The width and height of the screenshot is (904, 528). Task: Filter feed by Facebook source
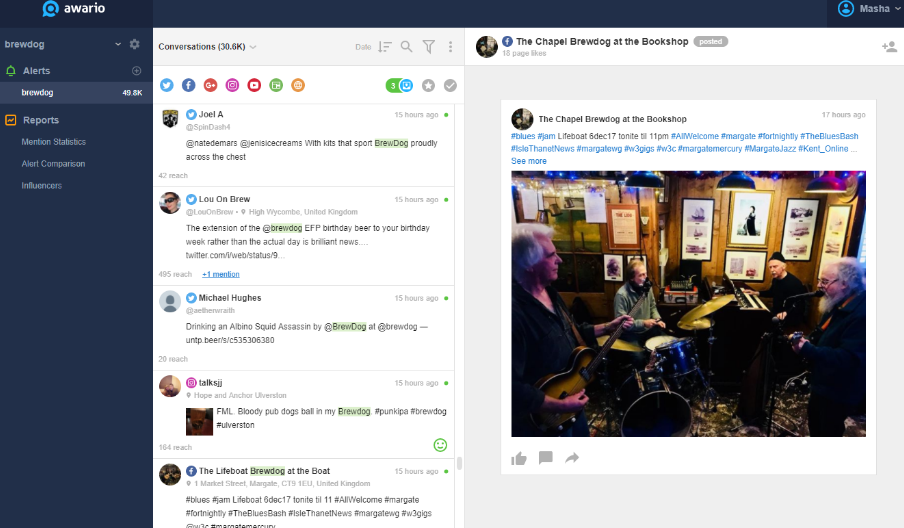pos(189,85)
